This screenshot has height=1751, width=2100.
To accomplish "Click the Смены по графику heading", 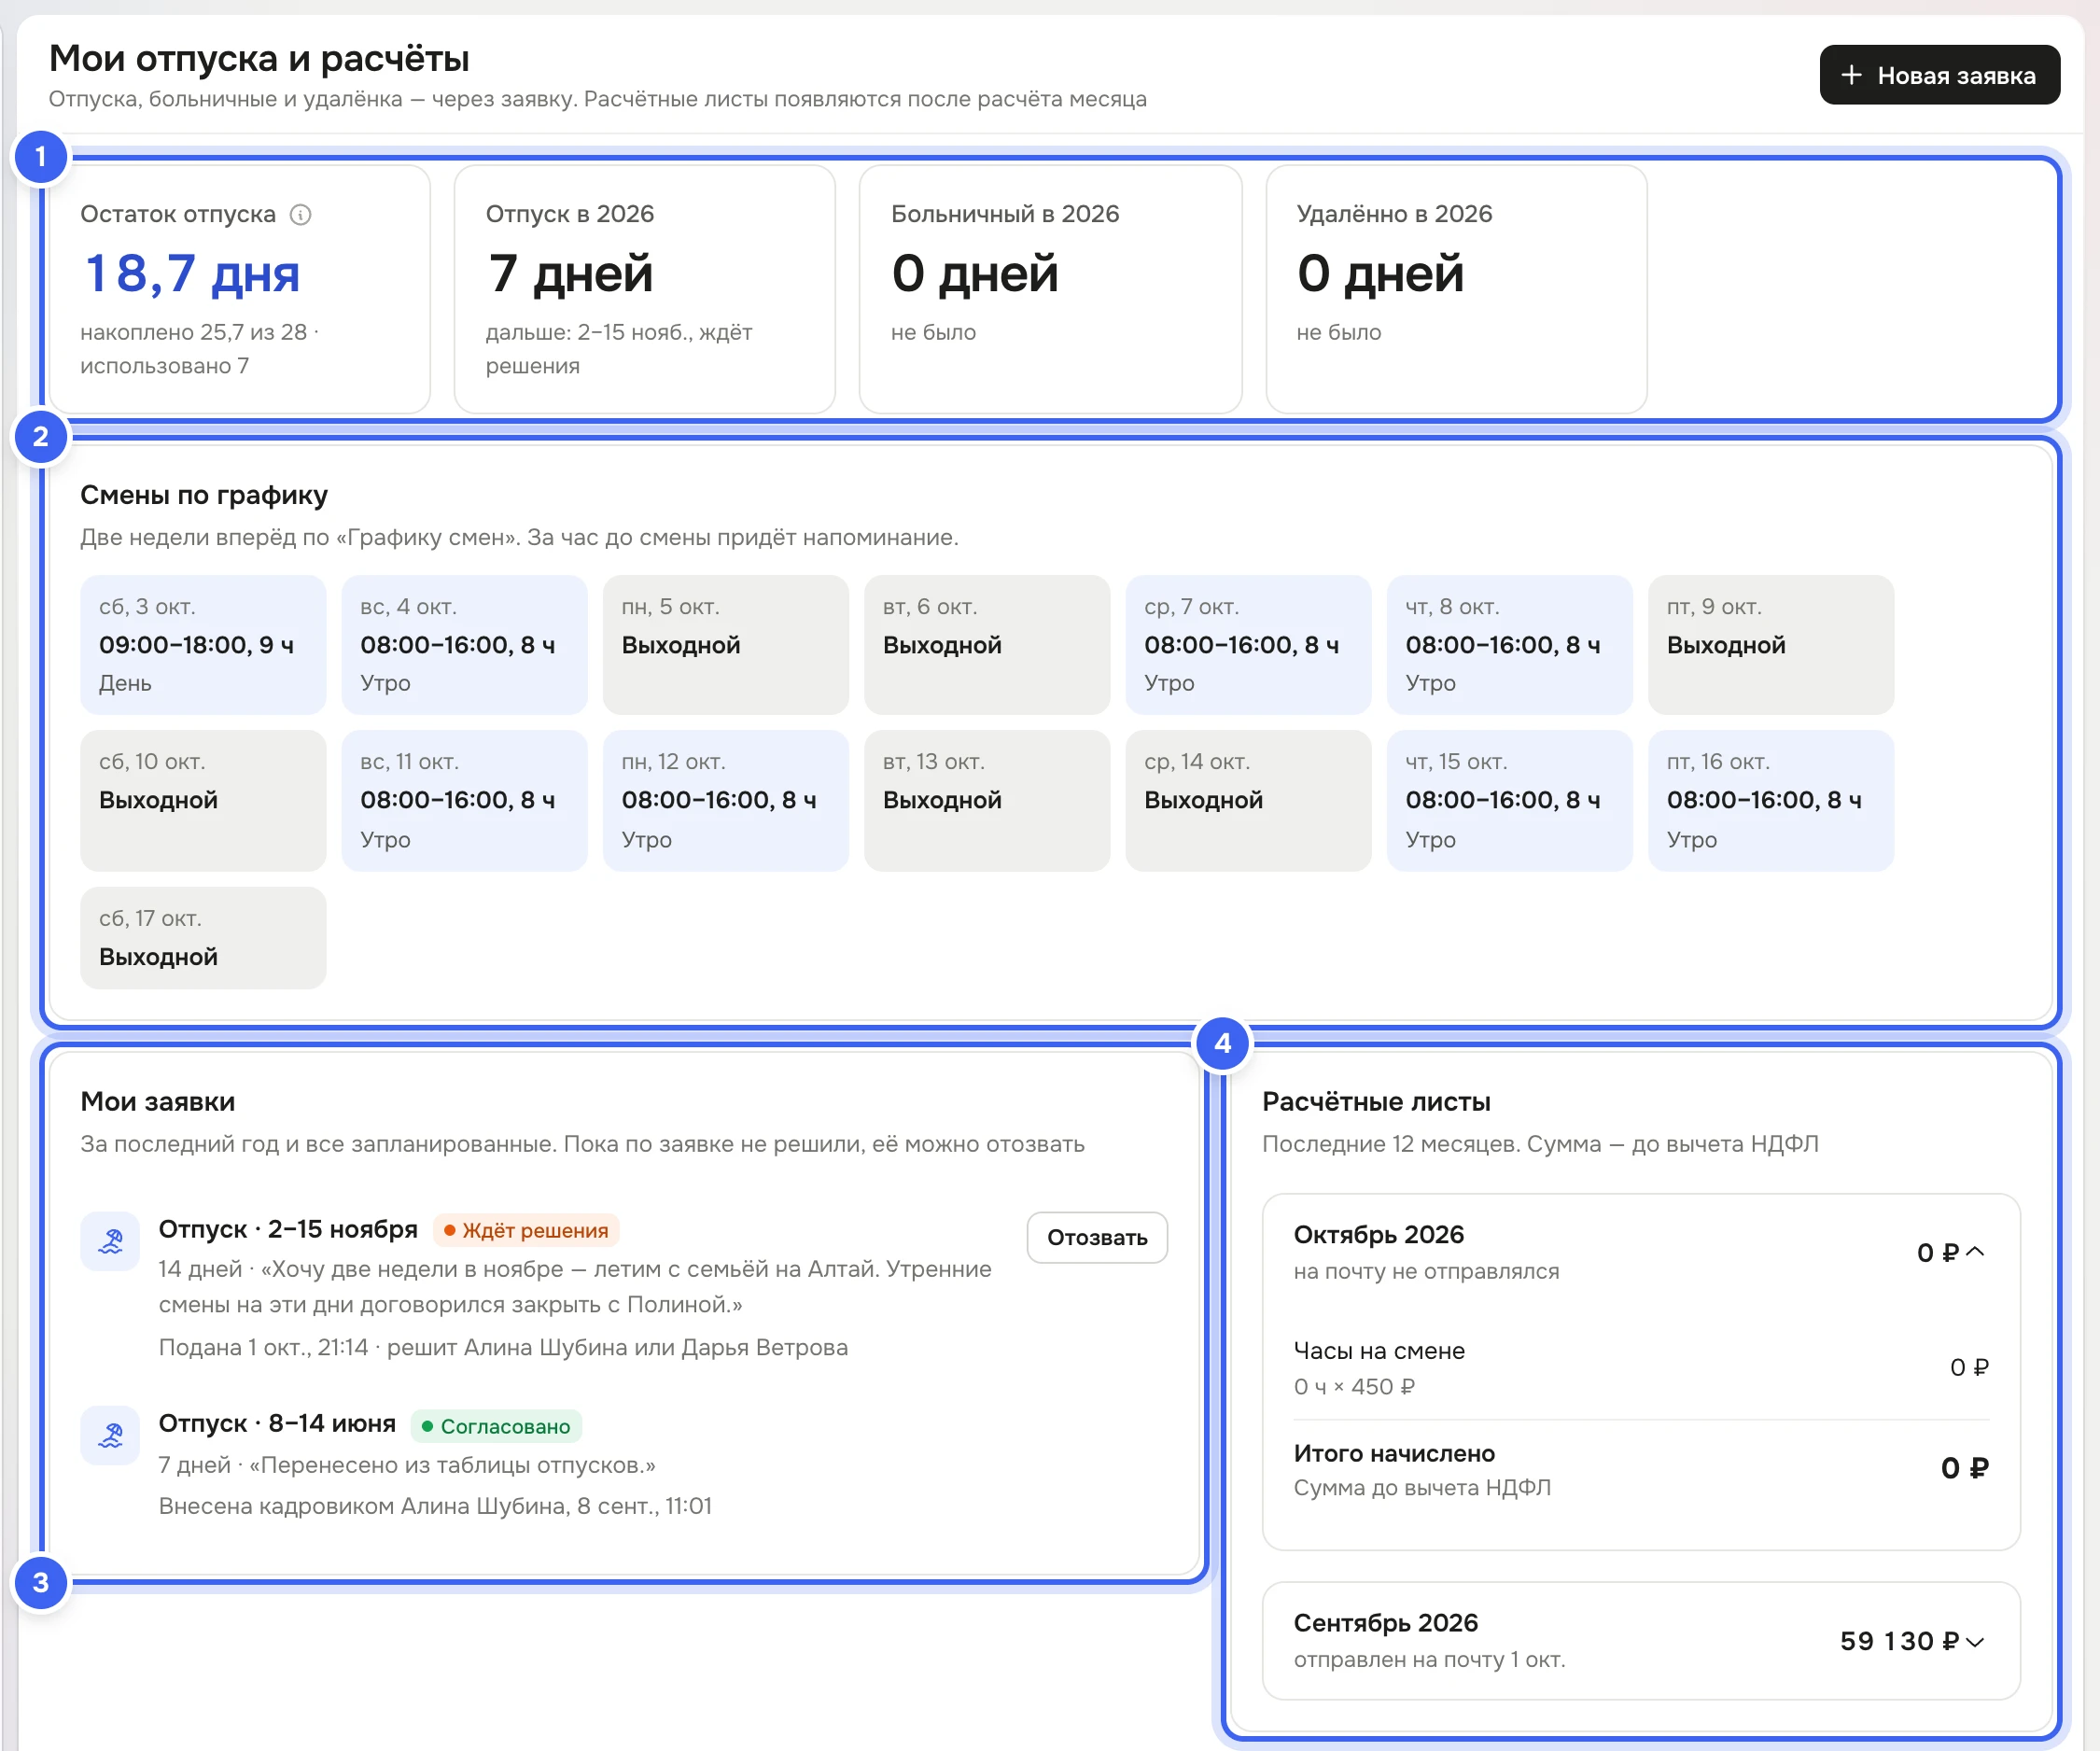I will tap(204, 495).
